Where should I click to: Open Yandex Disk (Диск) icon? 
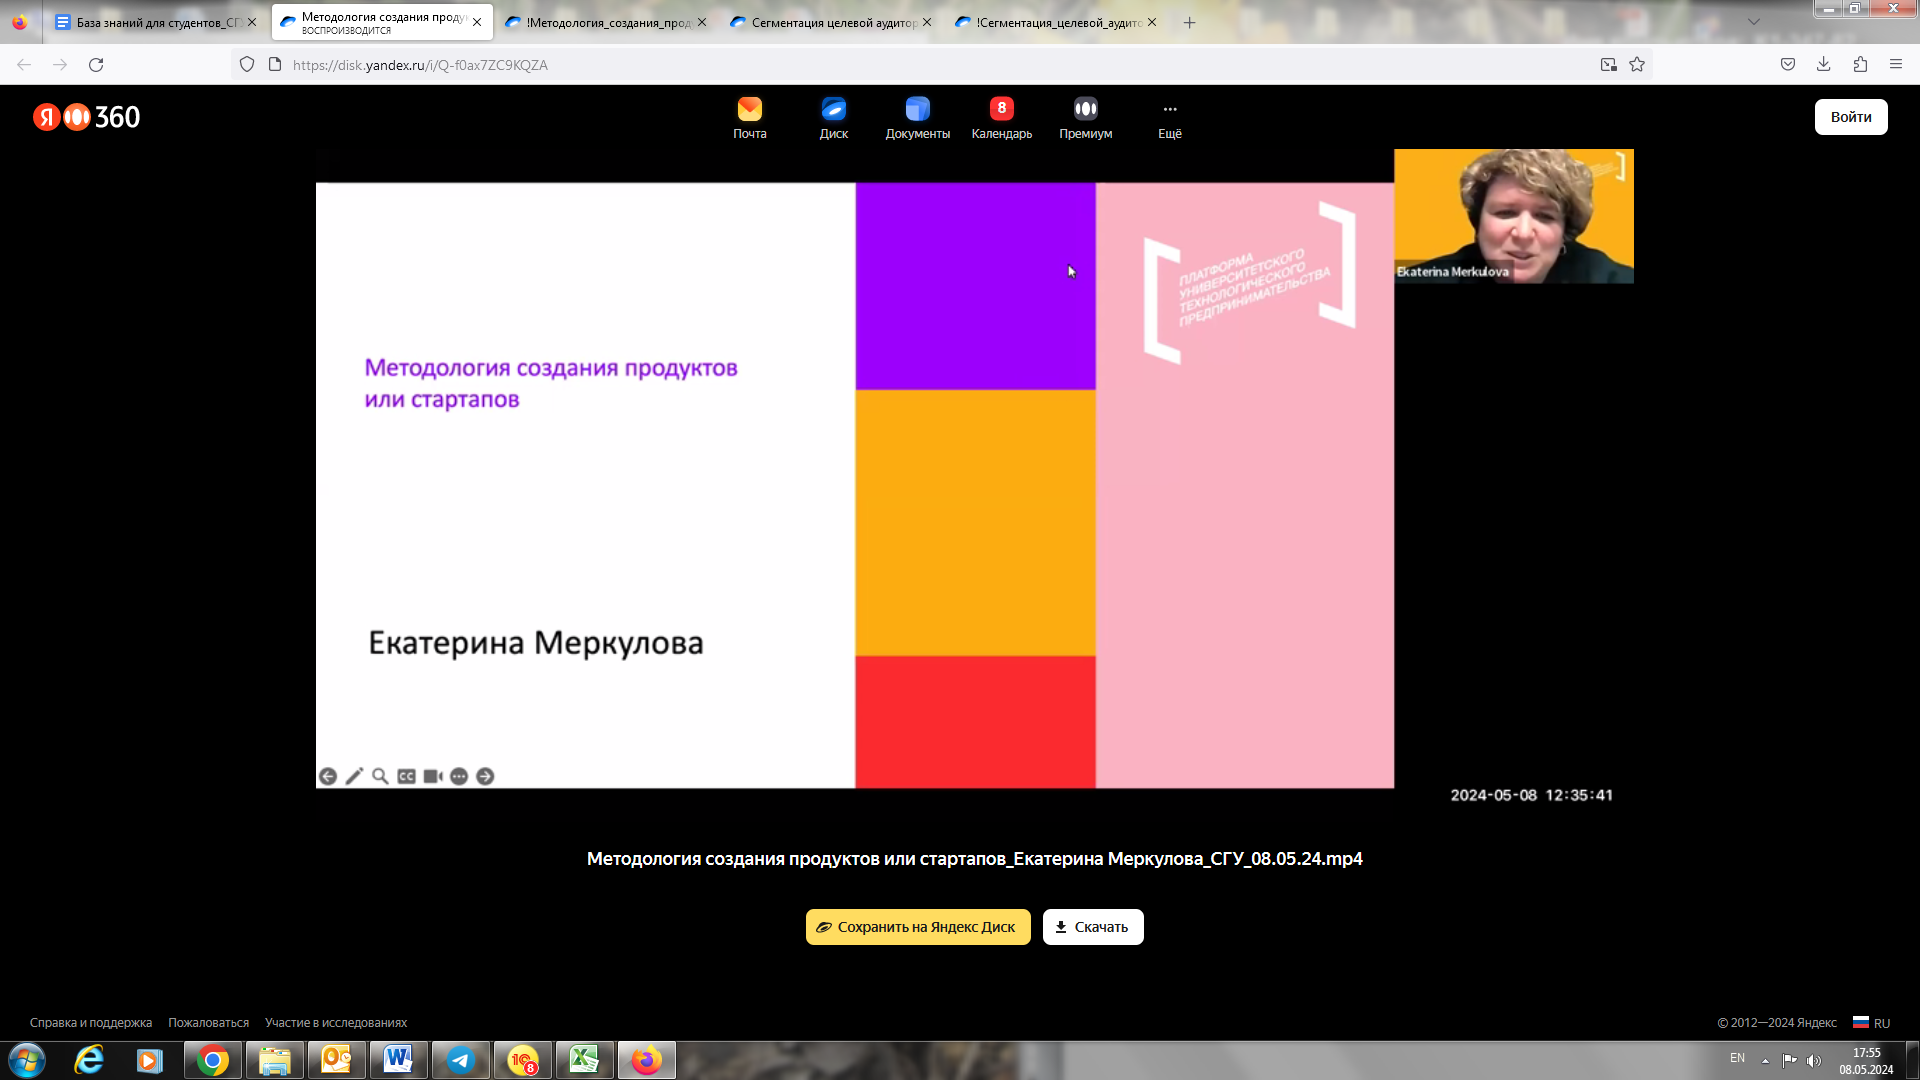click(x=833, y=109)
